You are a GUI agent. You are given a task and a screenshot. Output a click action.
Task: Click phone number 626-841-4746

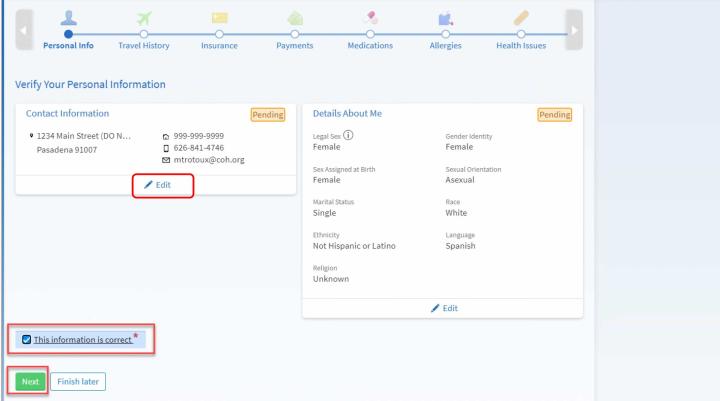pyautogui.click(x=199, y=148)
